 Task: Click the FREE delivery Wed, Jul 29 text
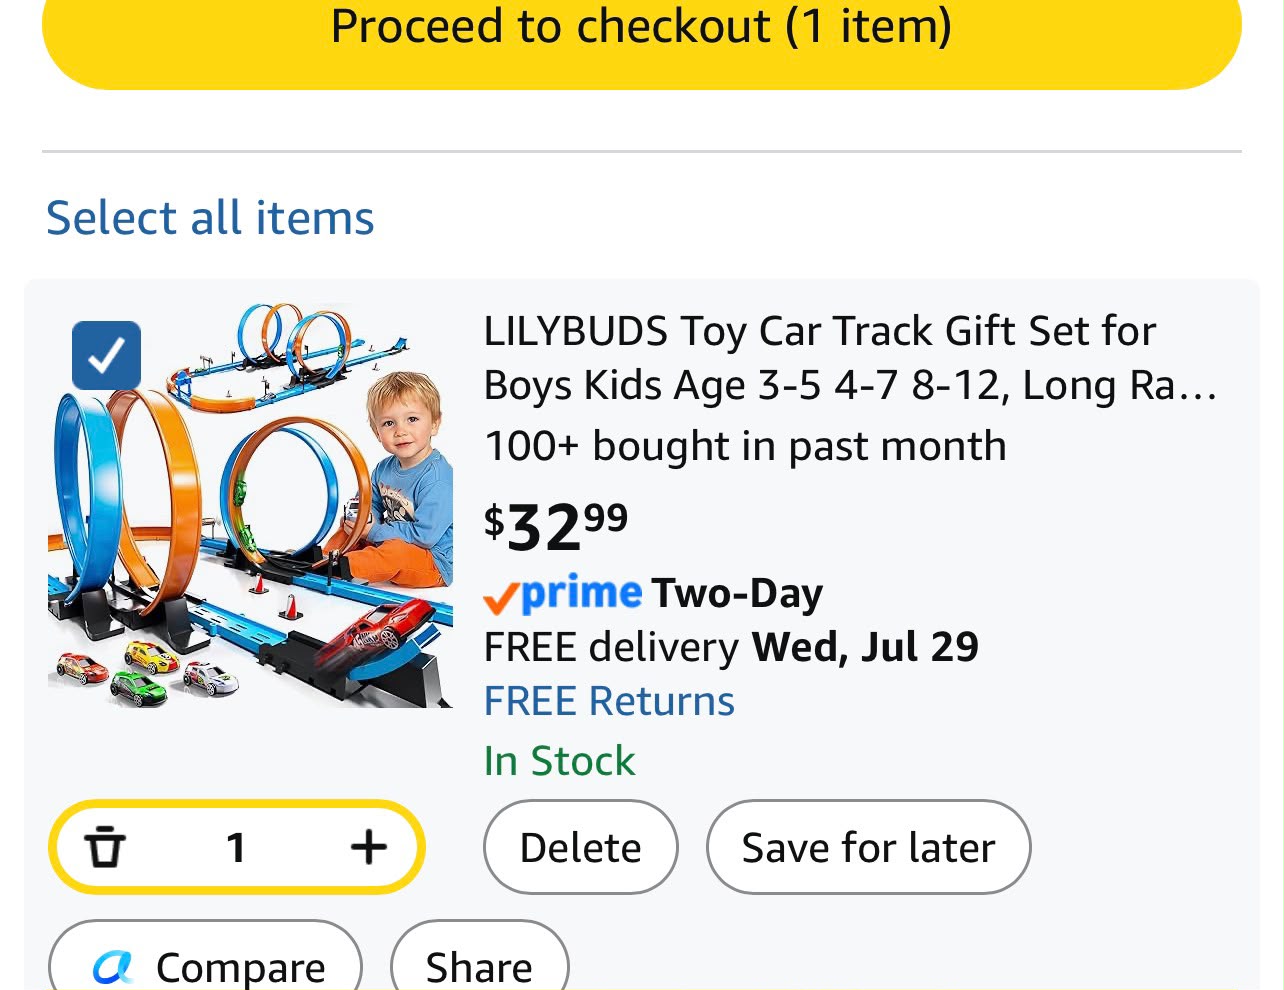[731, 647]
